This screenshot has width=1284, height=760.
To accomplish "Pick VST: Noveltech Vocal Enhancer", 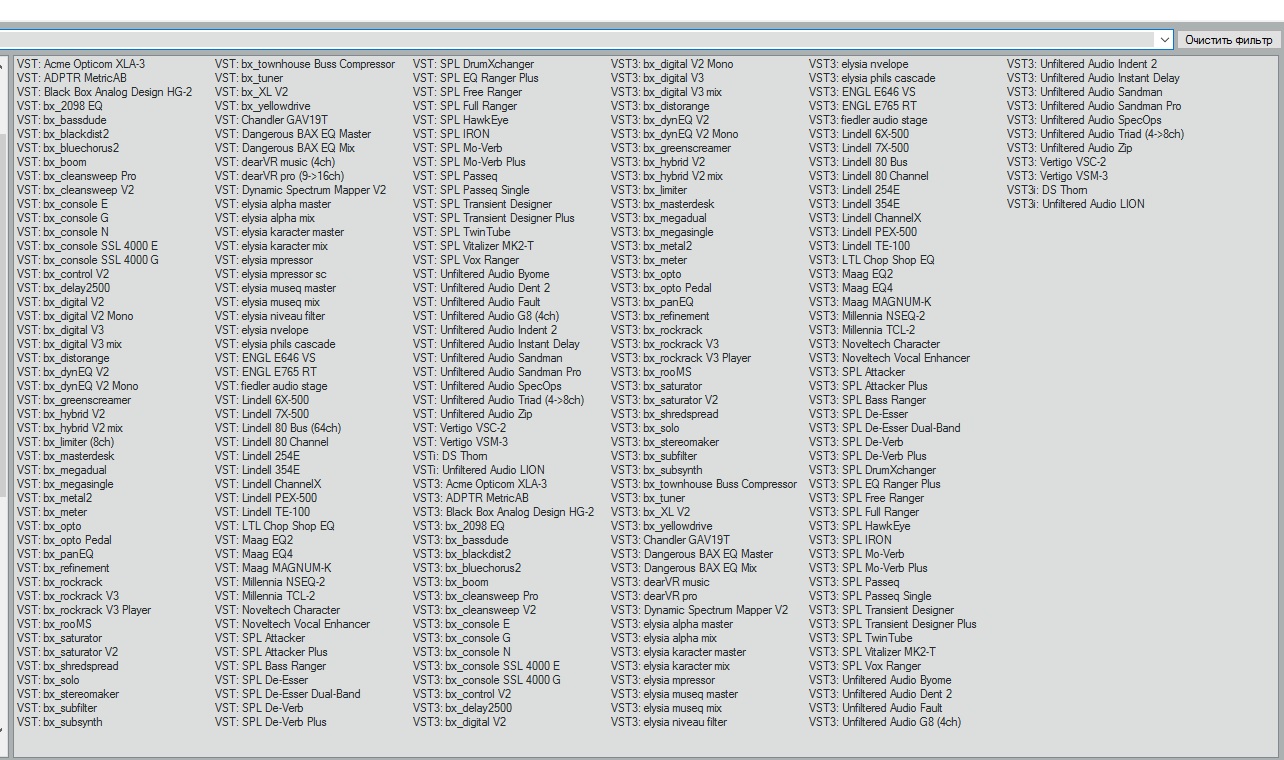I will pos(293,624).
